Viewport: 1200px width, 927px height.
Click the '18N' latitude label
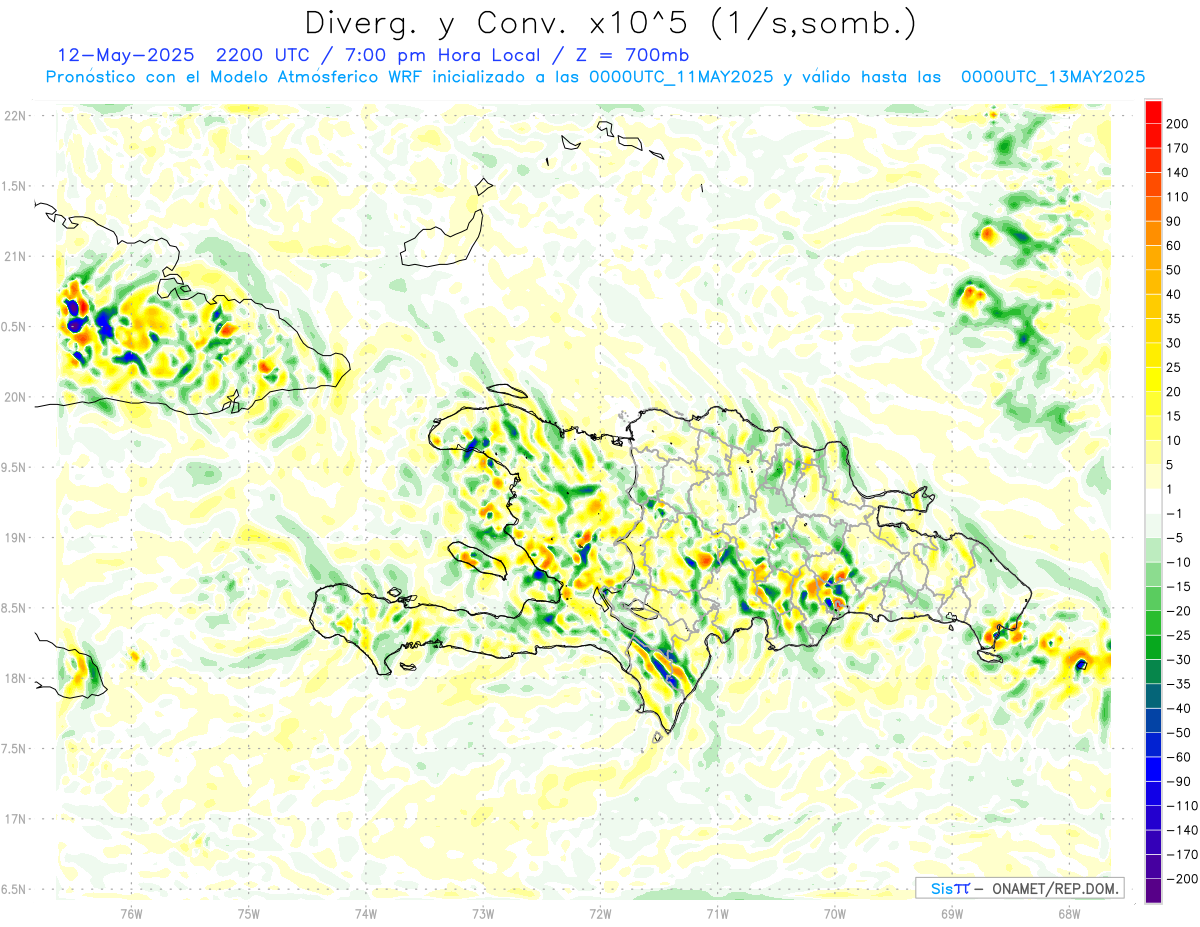click(x=15, y=678)
